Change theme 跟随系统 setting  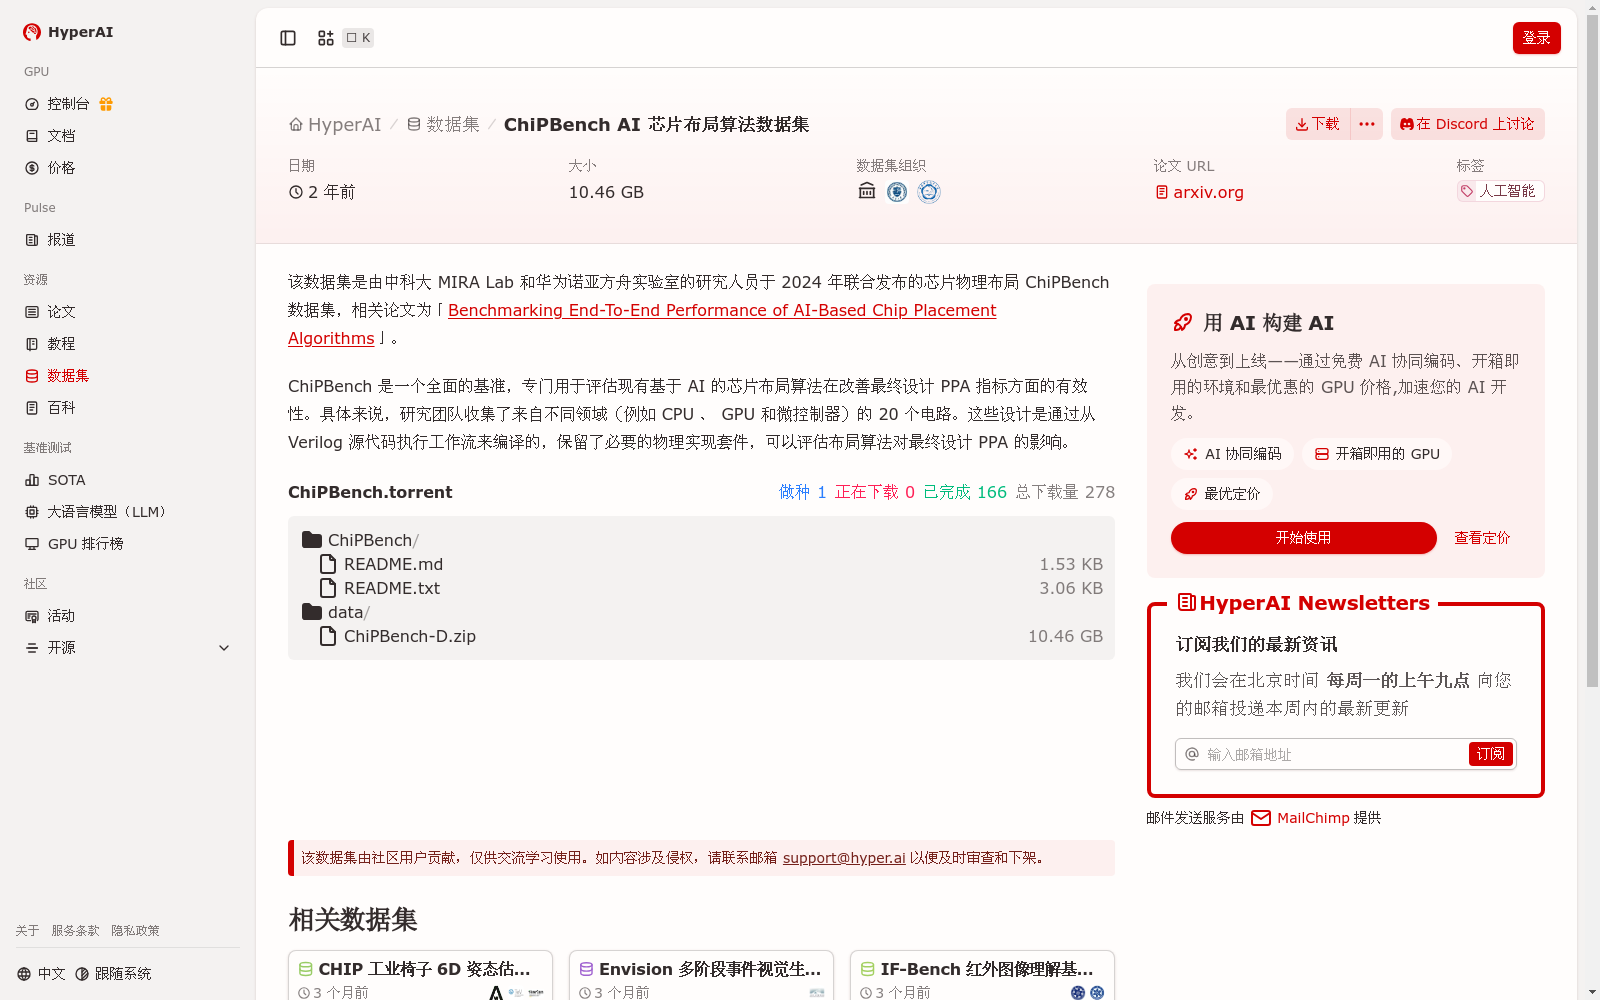pos(113,974)
